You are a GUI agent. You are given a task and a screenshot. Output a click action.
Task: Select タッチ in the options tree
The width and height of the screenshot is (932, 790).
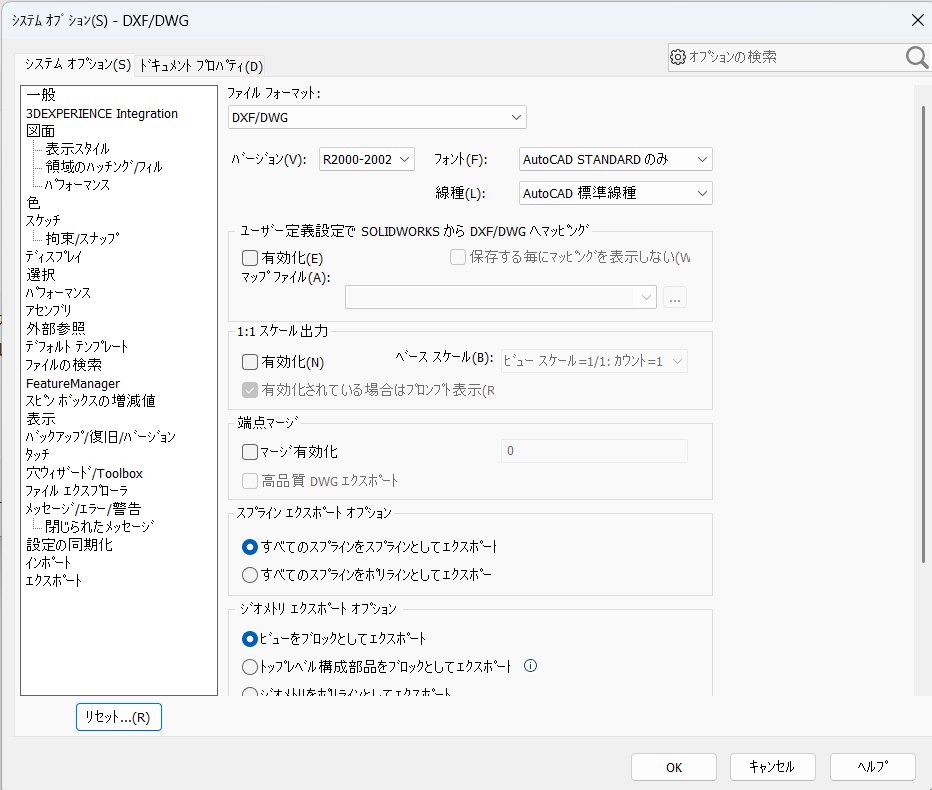coord(37,455)
